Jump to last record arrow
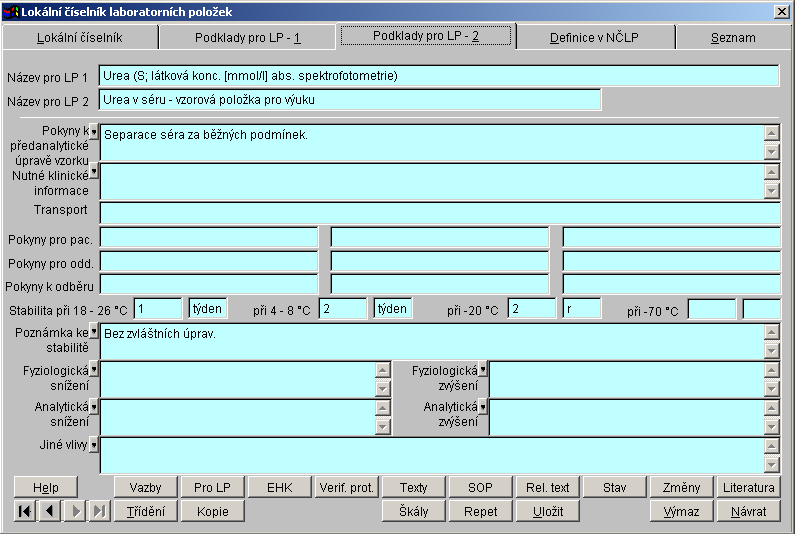The width and height of the screenshot is (795, 534). 99,511
